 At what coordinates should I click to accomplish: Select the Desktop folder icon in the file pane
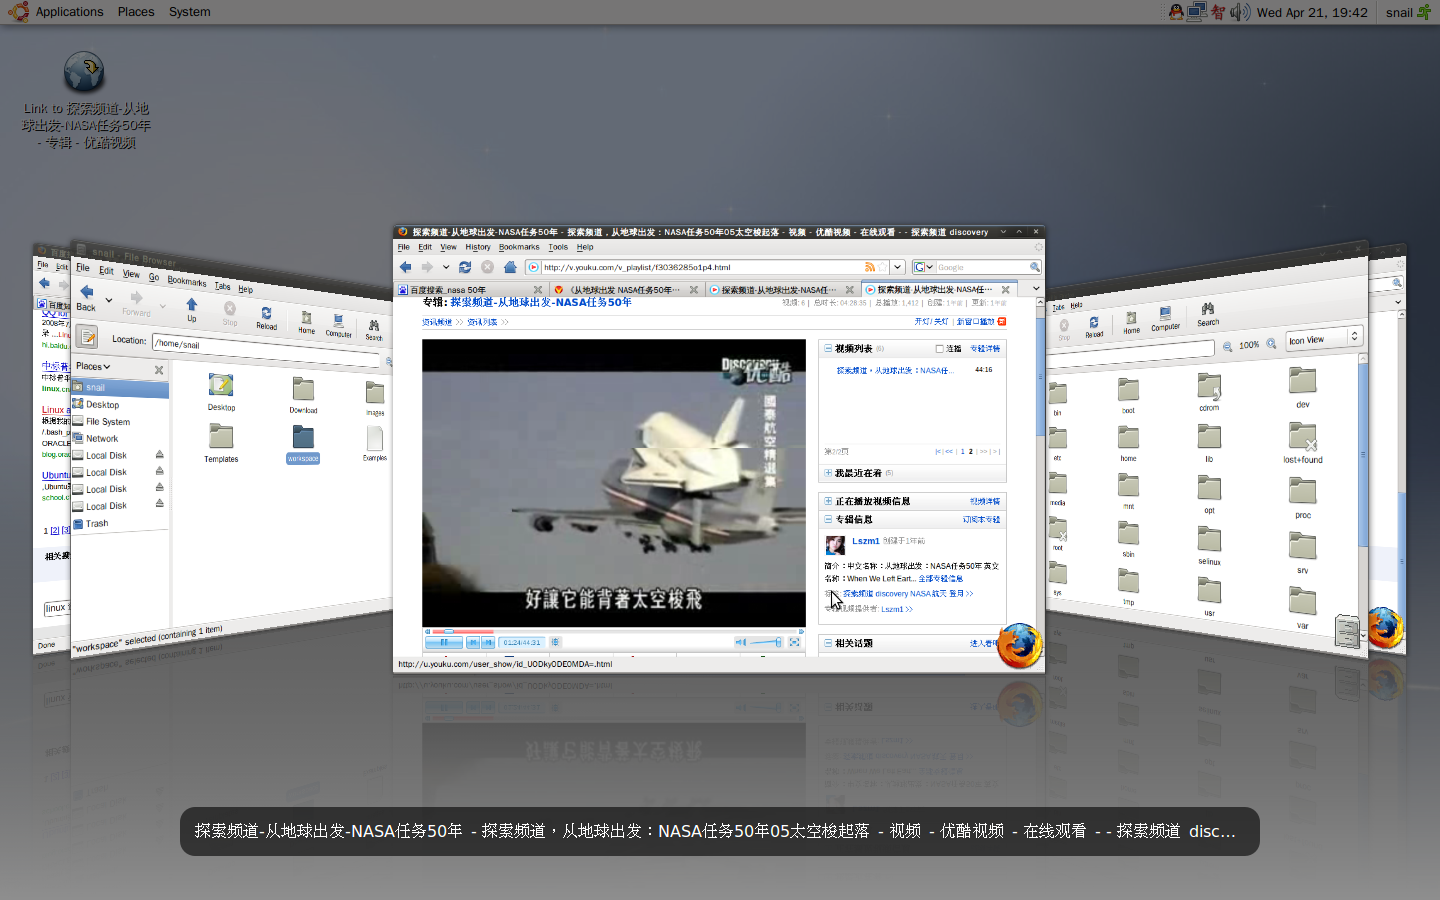click(x=221, y=385)
